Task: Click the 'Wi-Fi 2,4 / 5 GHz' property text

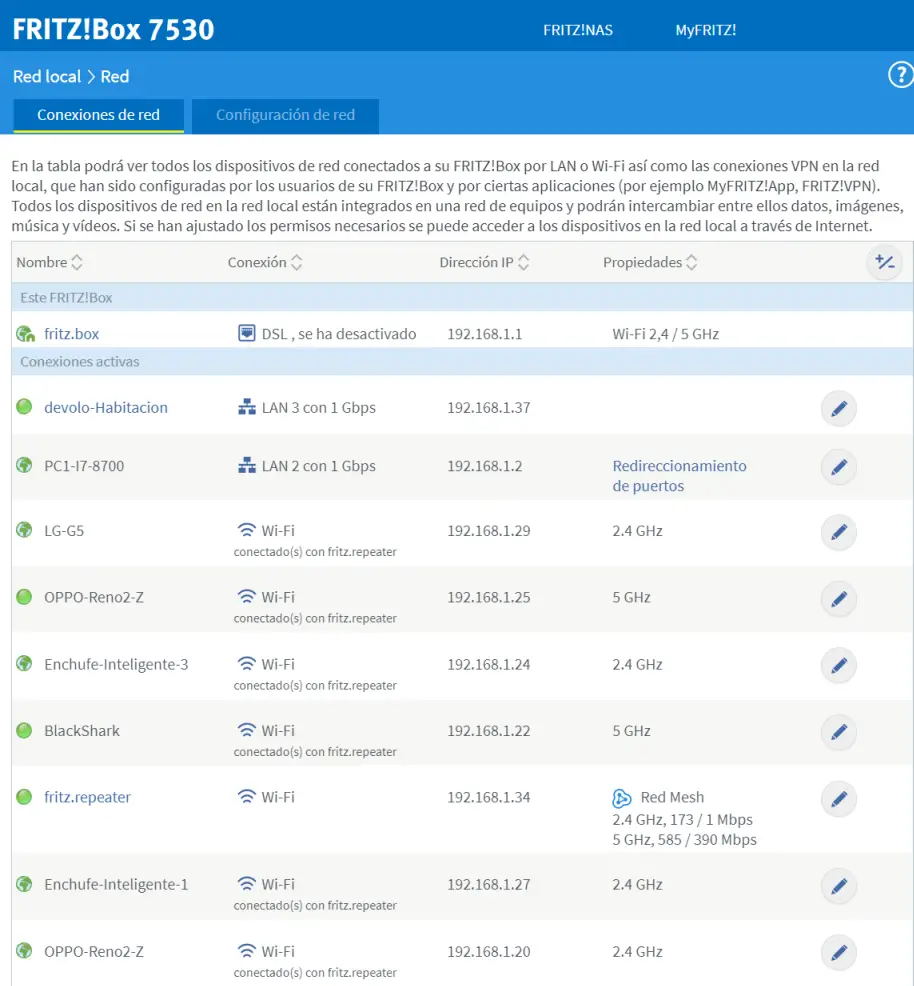Action: [666, 334]
